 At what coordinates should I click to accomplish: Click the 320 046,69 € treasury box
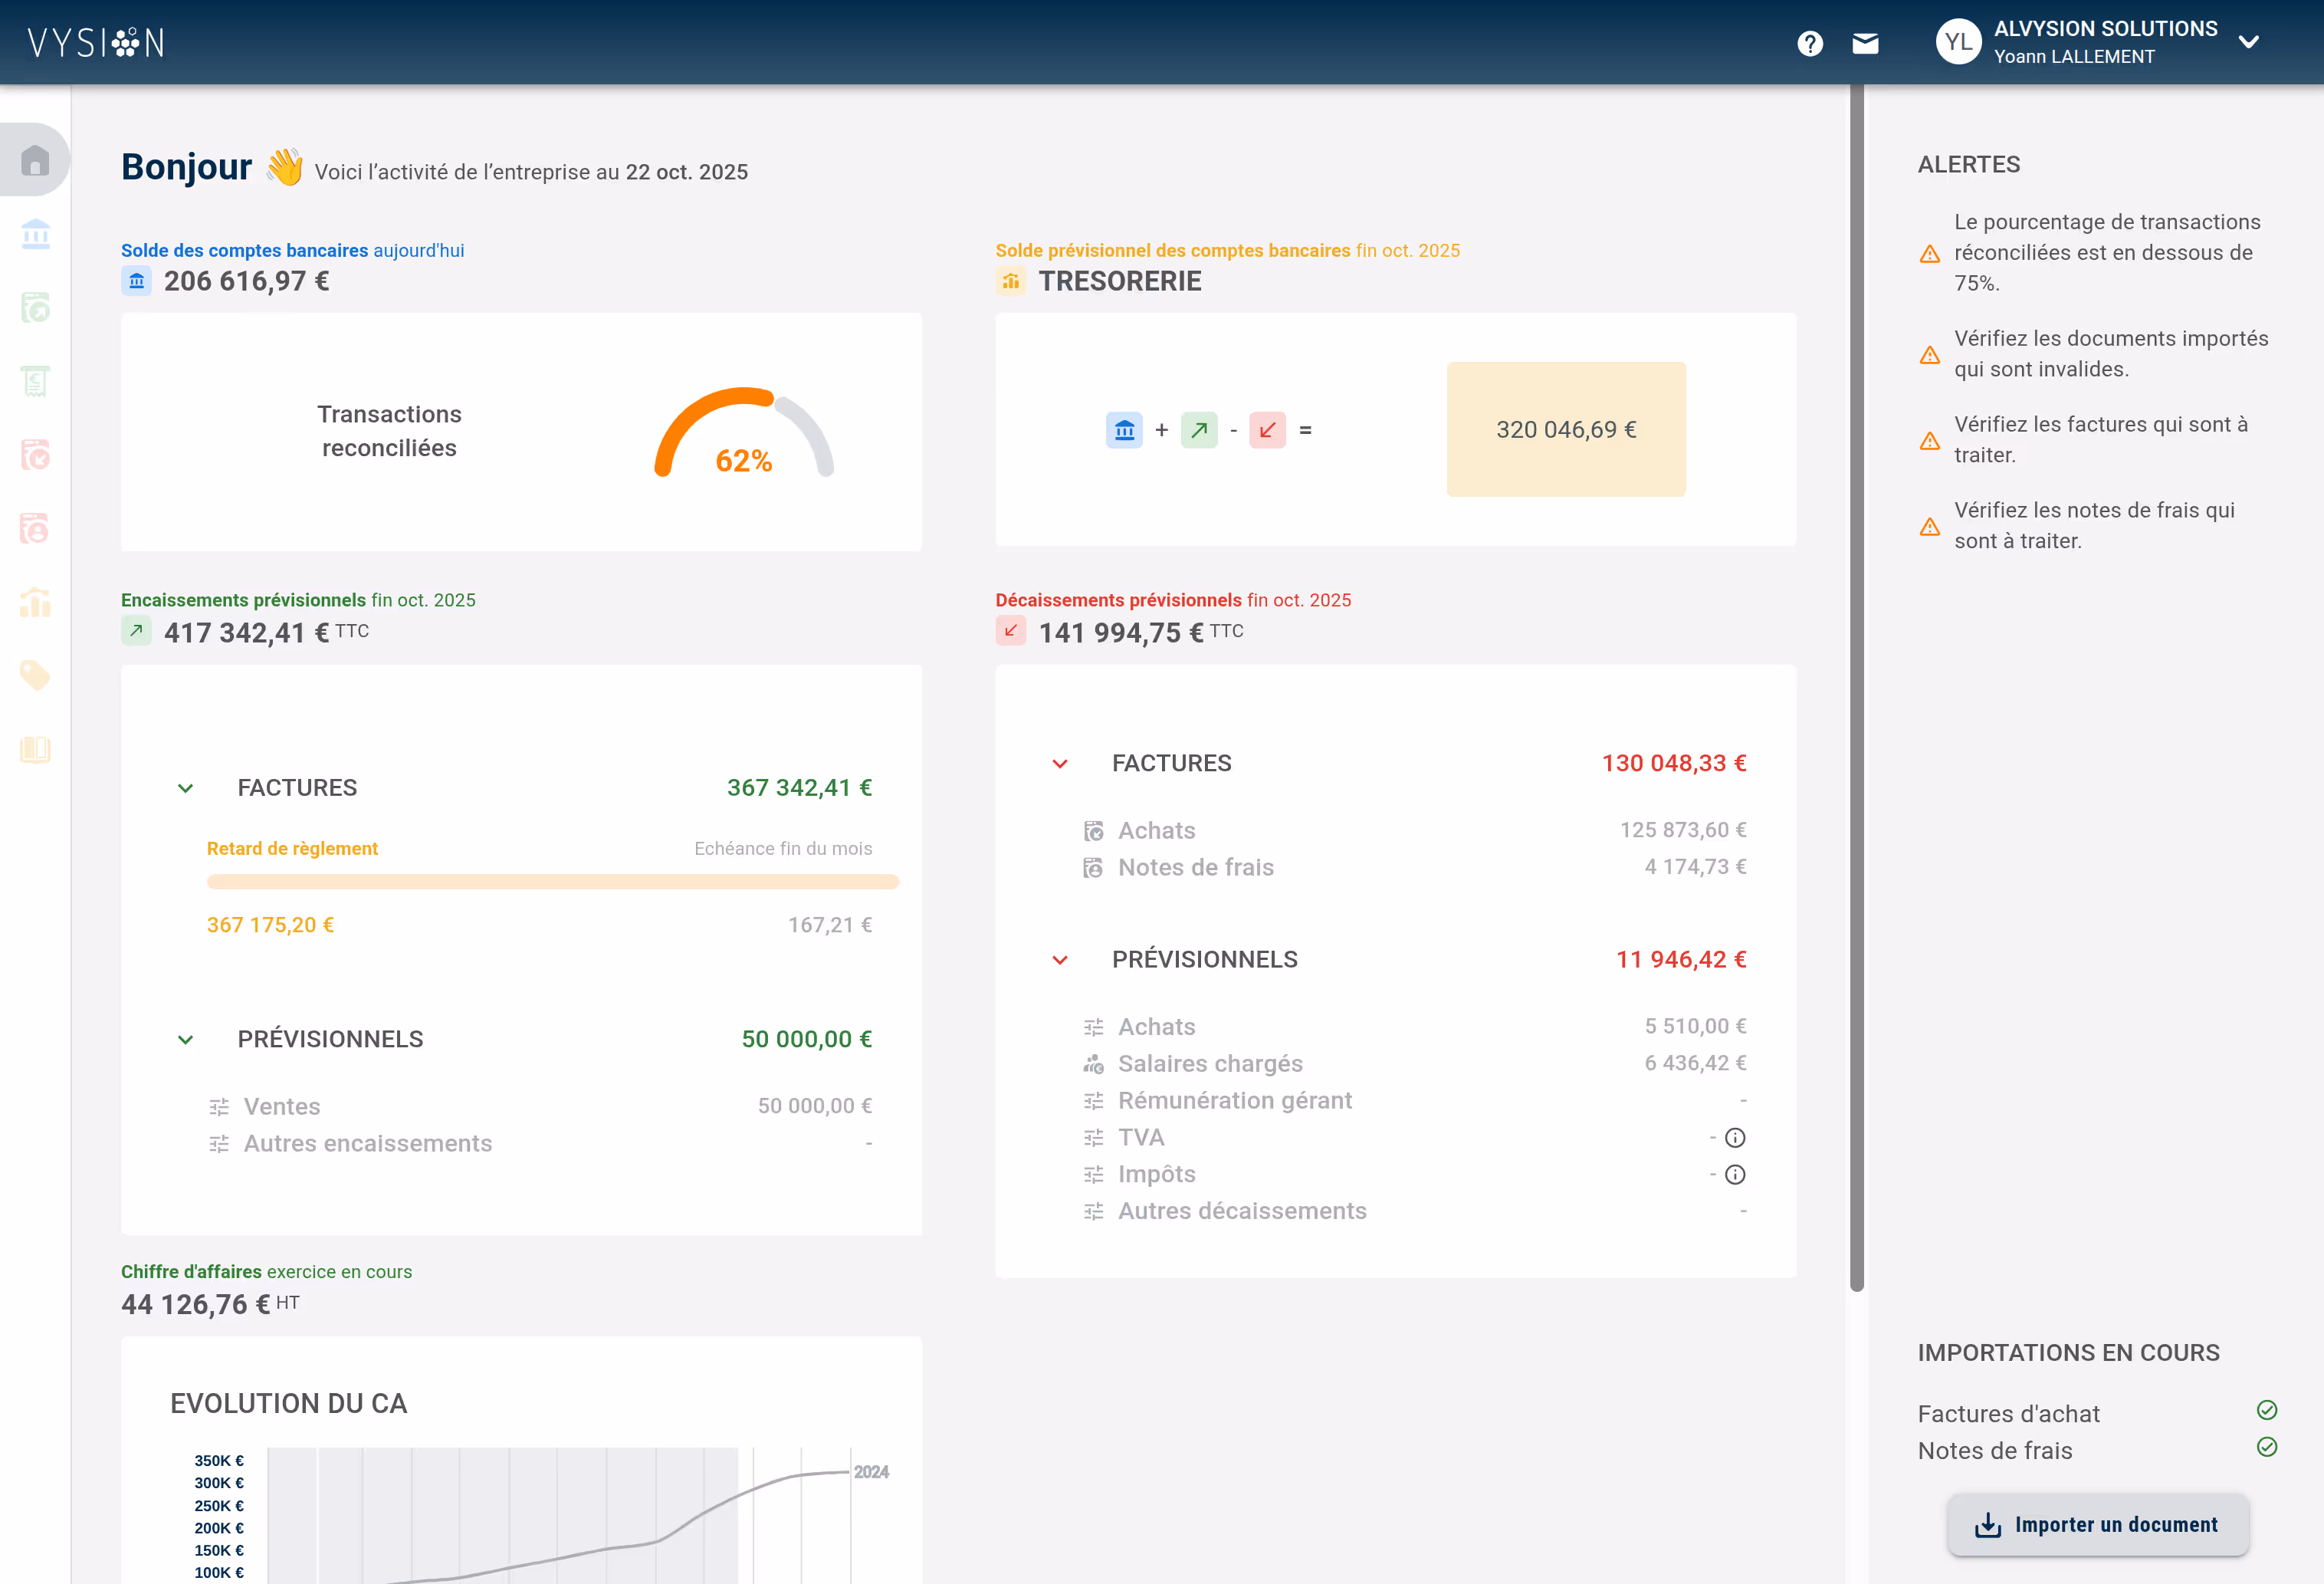[x=1565, y=429]
